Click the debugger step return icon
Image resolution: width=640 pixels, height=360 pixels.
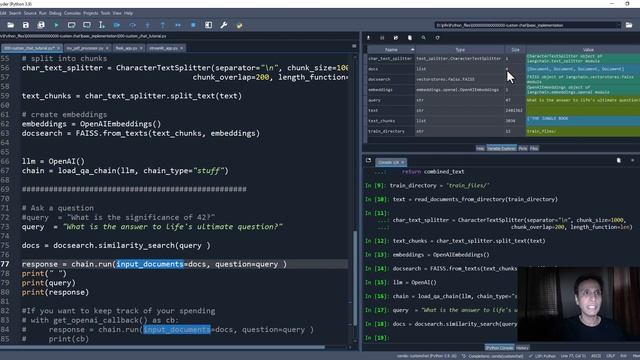click(x=162, y=25)
